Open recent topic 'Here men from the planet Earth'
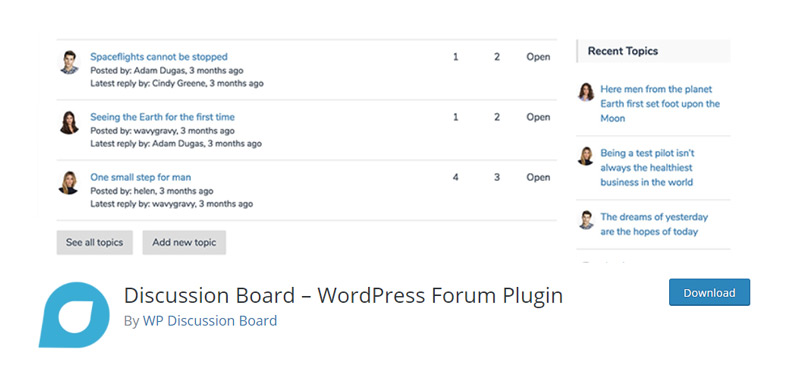The height and width of the screenshot is (388, 800). tap(660, 104)
